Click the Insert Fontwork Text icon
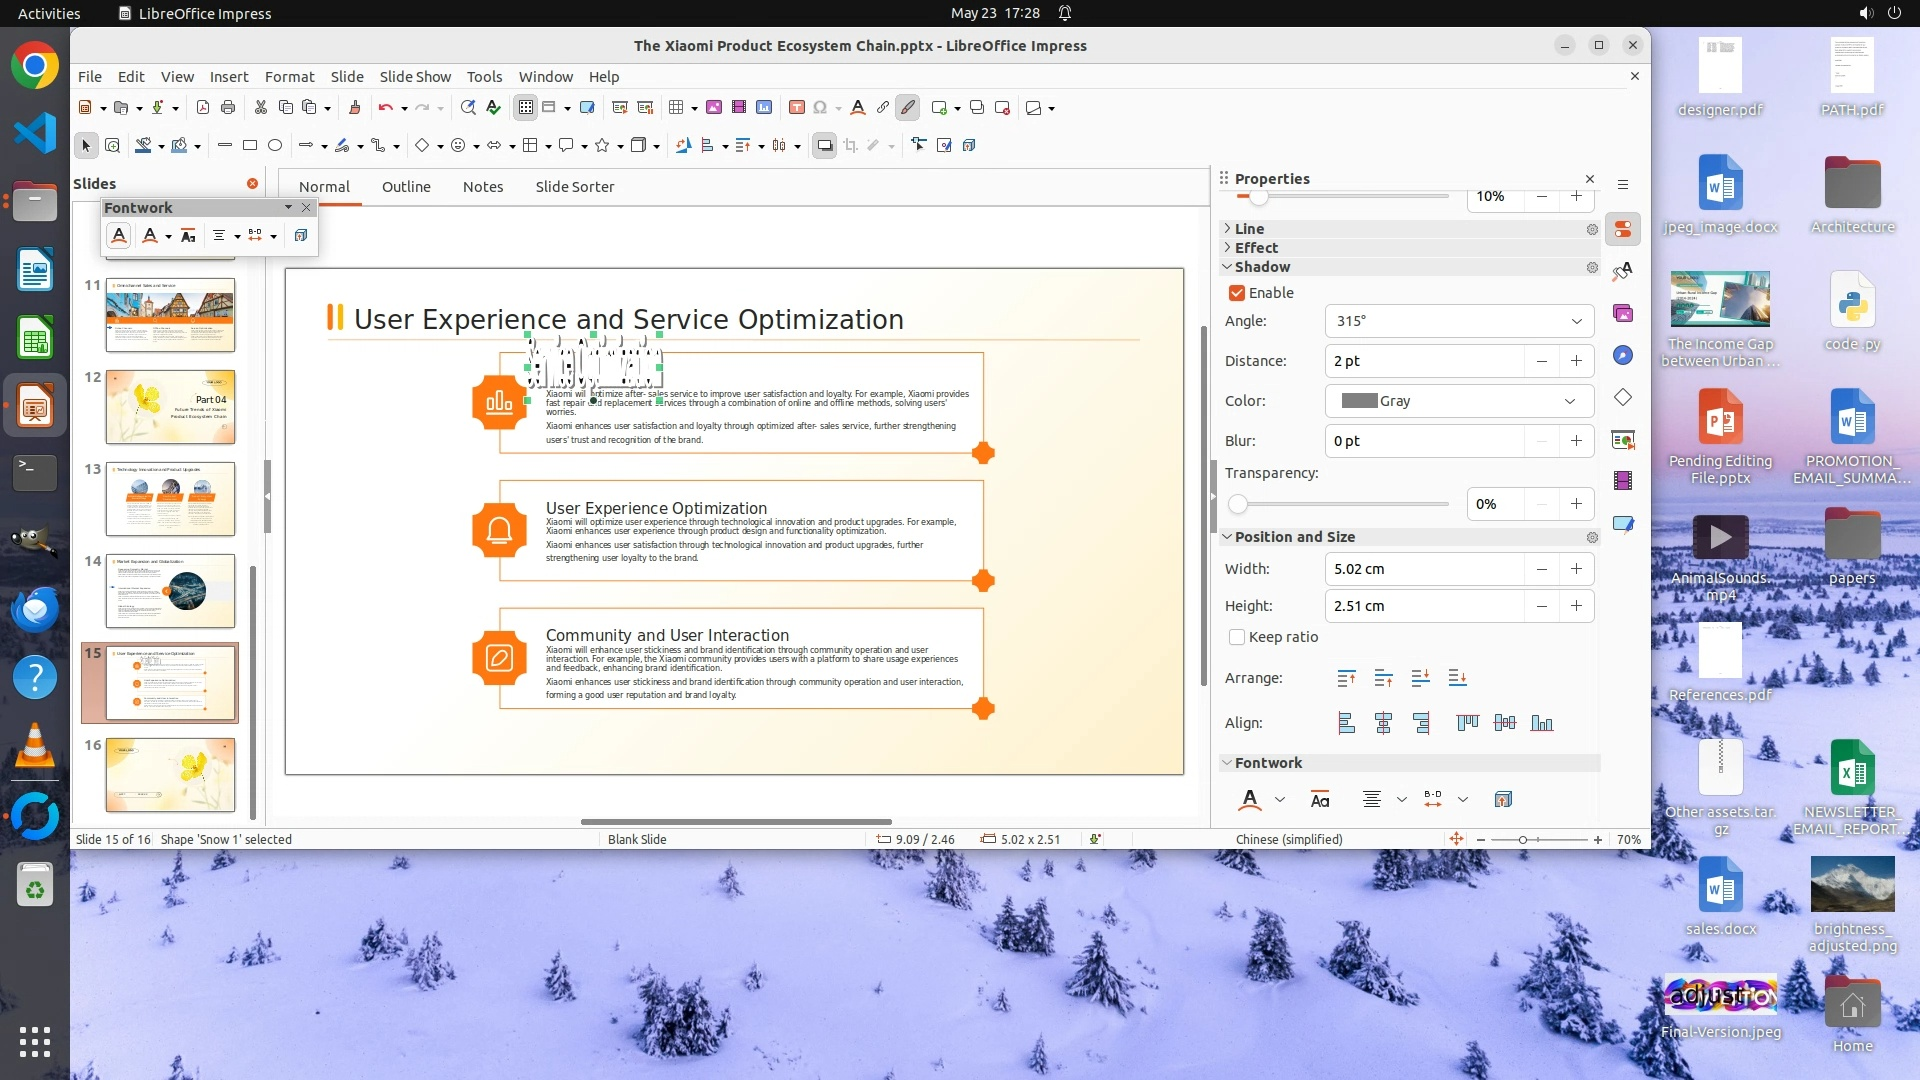Screen dimensions: 1920x1080 pos(857,108)
